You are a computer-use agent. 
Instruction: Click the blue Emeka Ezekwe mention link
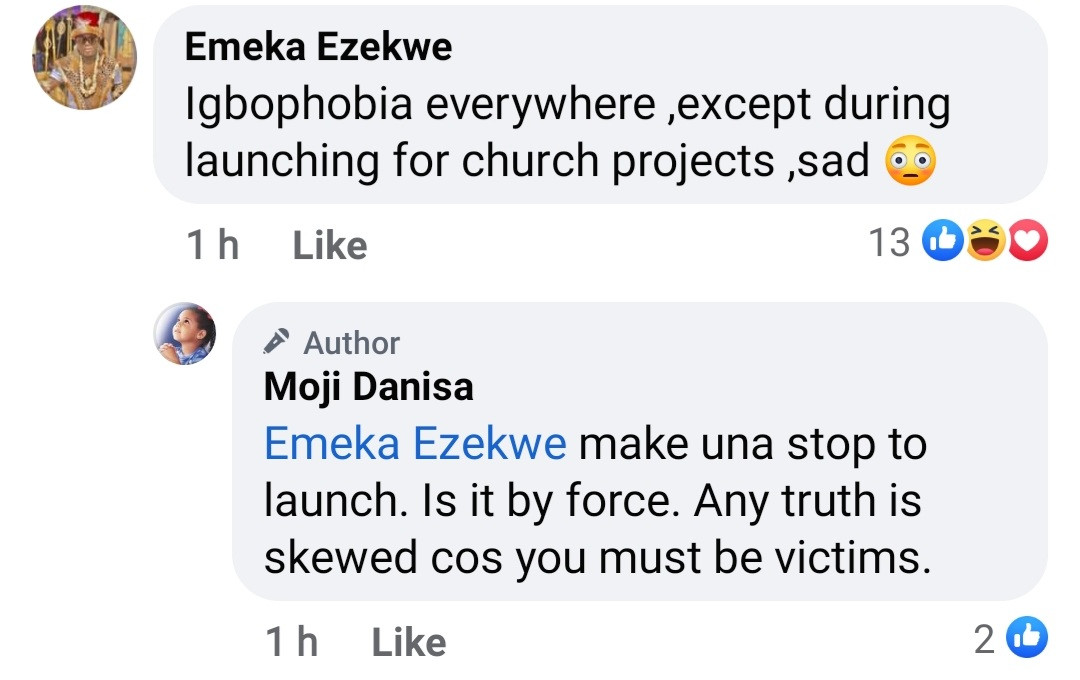[415, 444]
